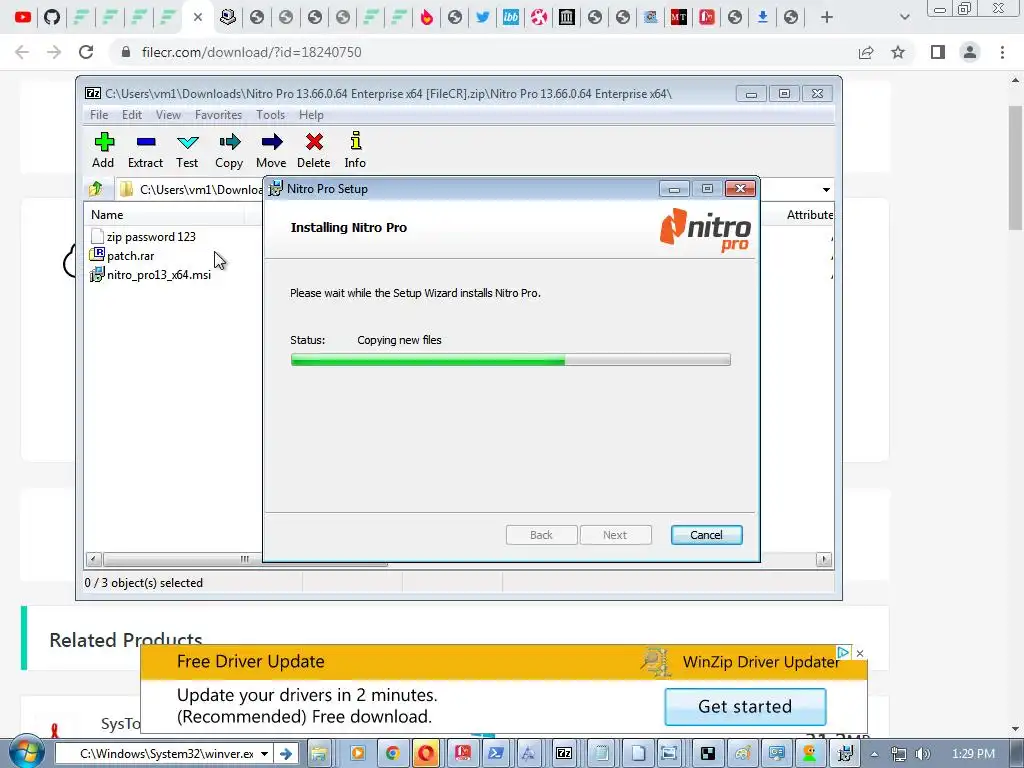
Task: Click the Delete icon in 7-Zip toolbar
Action: point(313,150)
